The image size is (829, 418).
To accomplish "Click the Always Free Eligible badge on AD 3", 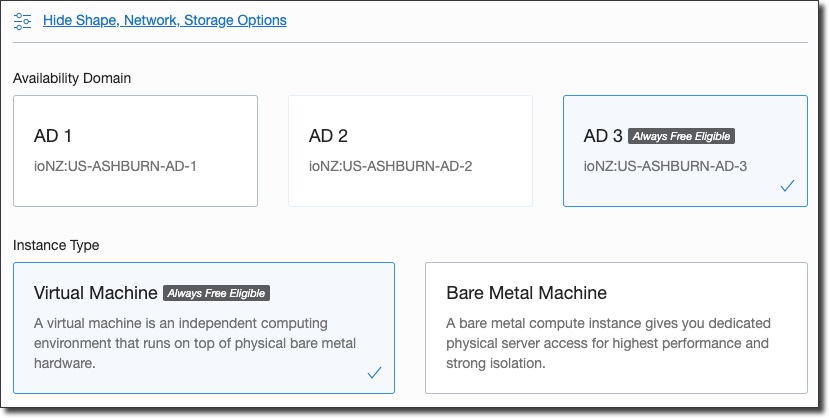I will click(x=684, y=136).
